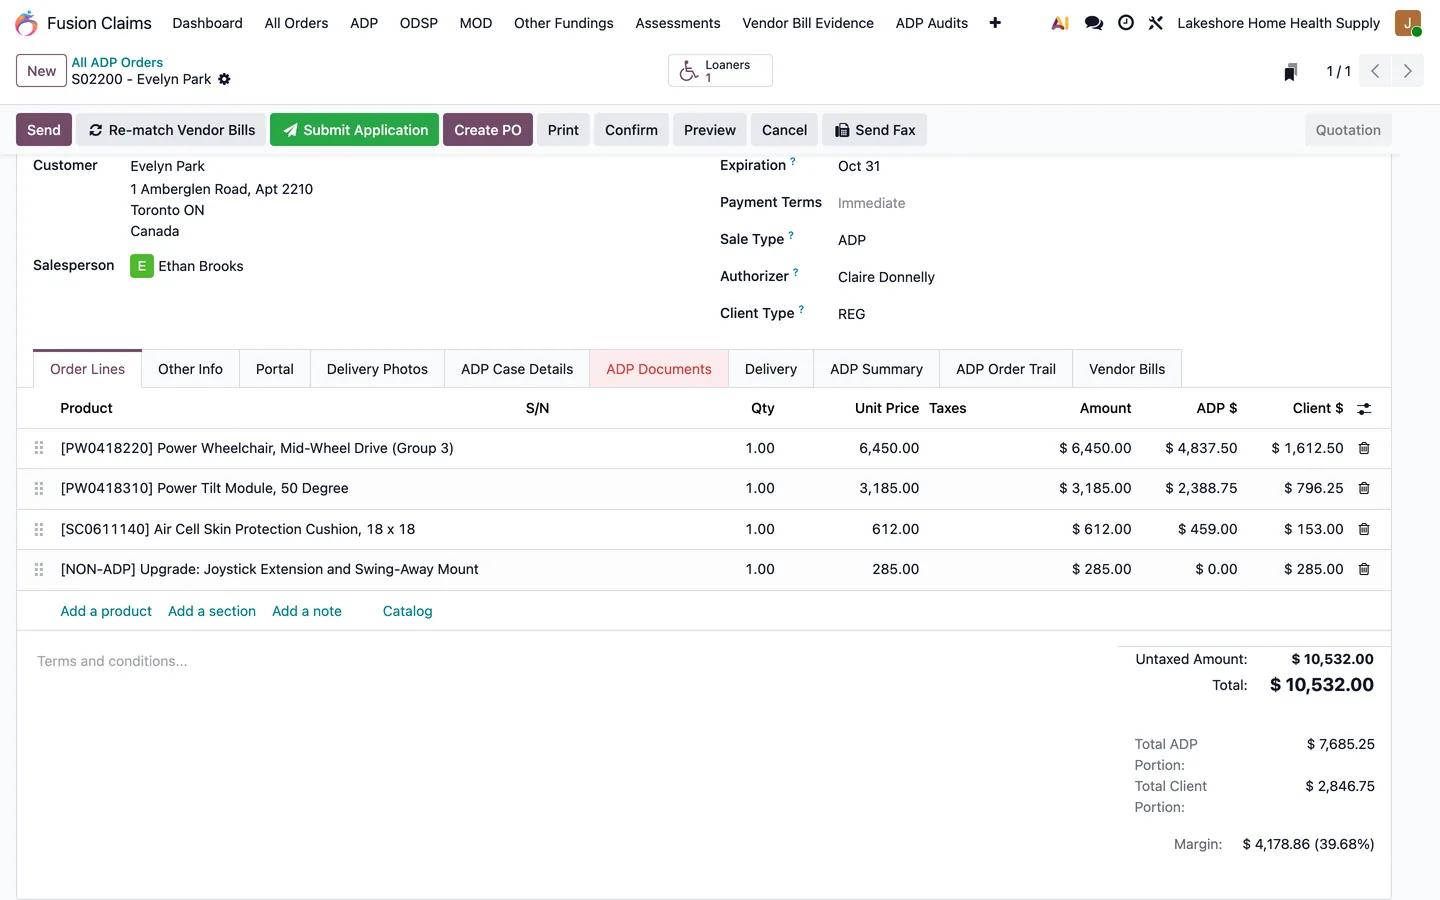Show the Client Type help tooltip icon
This screenshot has height=900, width=1440.
(x=801, y=309)
